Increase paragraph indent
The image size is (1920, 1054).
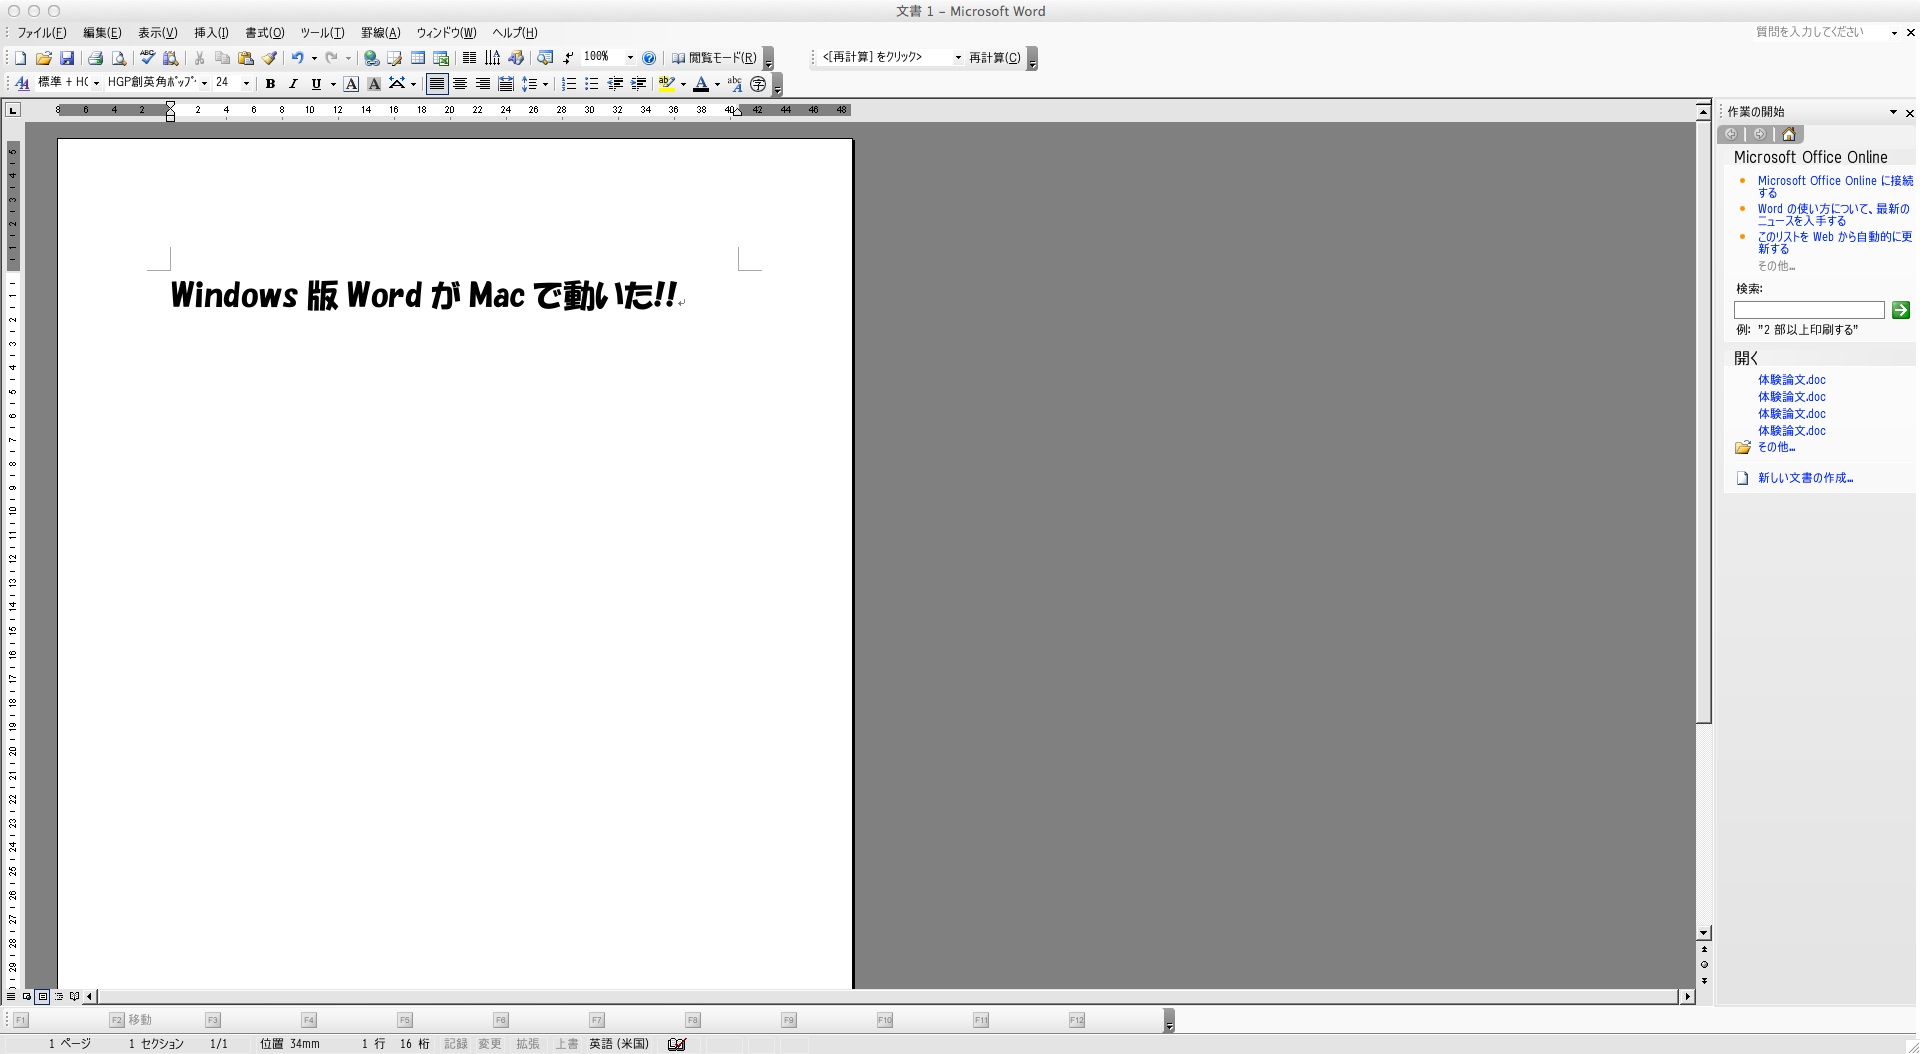click(638, 84)
